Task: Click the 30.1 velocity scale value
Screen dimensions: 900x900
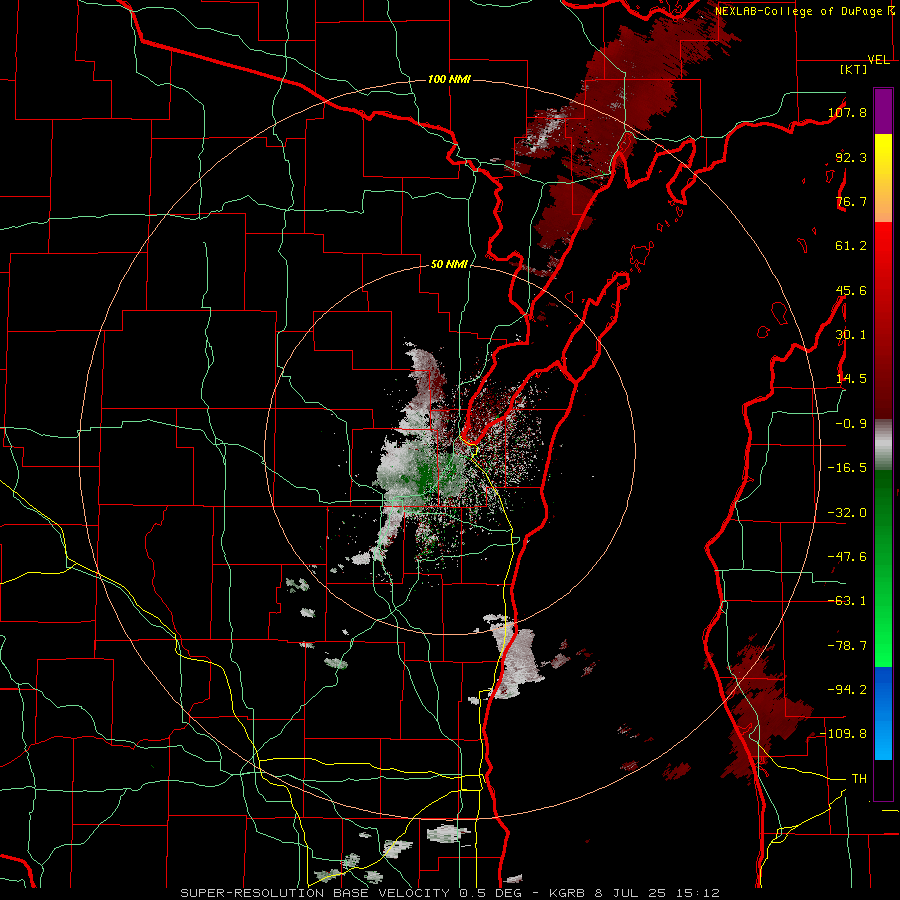Action: [x=851, y=335]
